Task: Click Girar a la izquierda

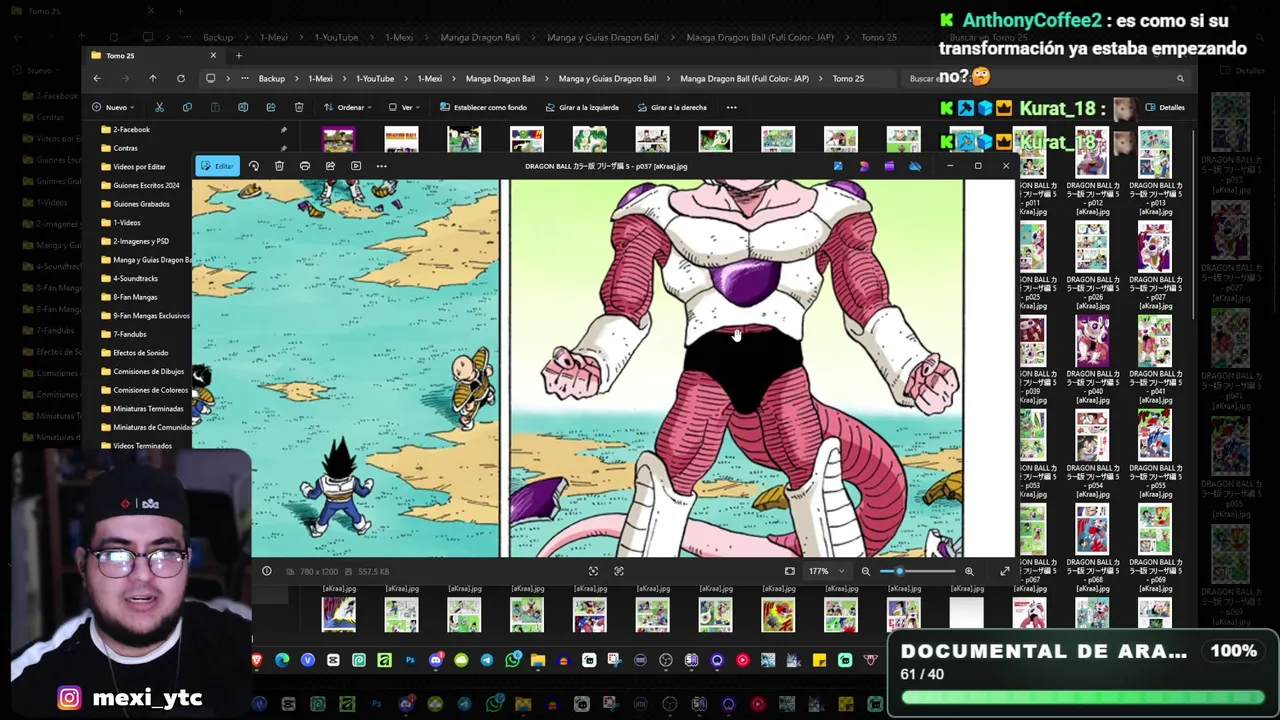Action: (x=582, y=107)
